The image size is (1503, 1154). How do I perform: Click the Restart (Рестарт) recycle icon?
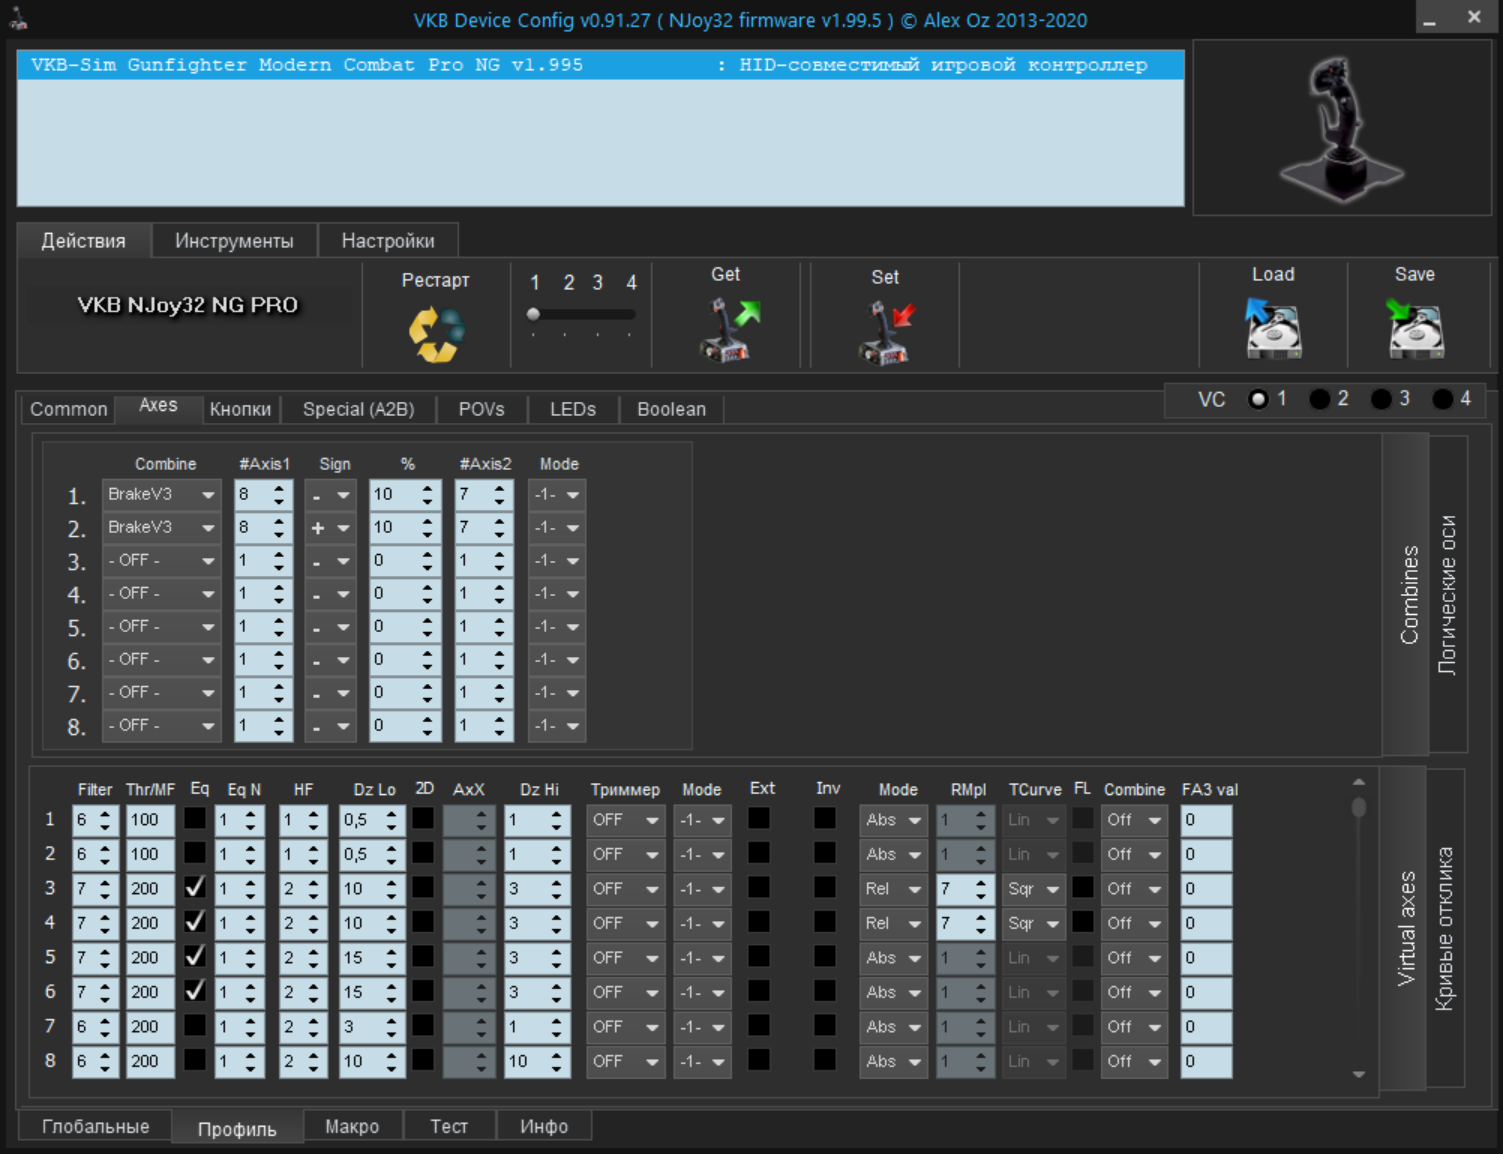tap(436, 333)
